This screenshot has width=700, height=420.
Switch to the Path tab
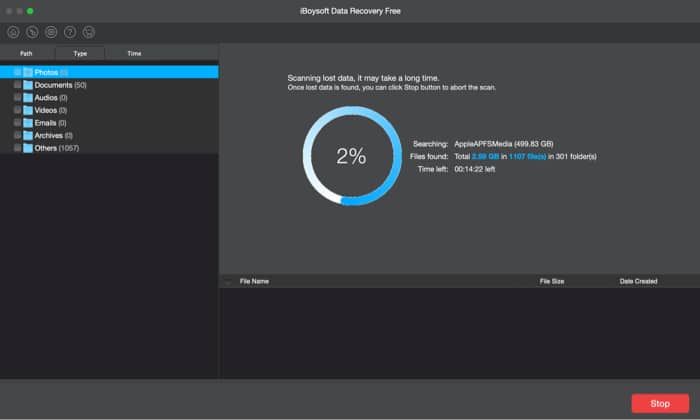click(26, 53)
